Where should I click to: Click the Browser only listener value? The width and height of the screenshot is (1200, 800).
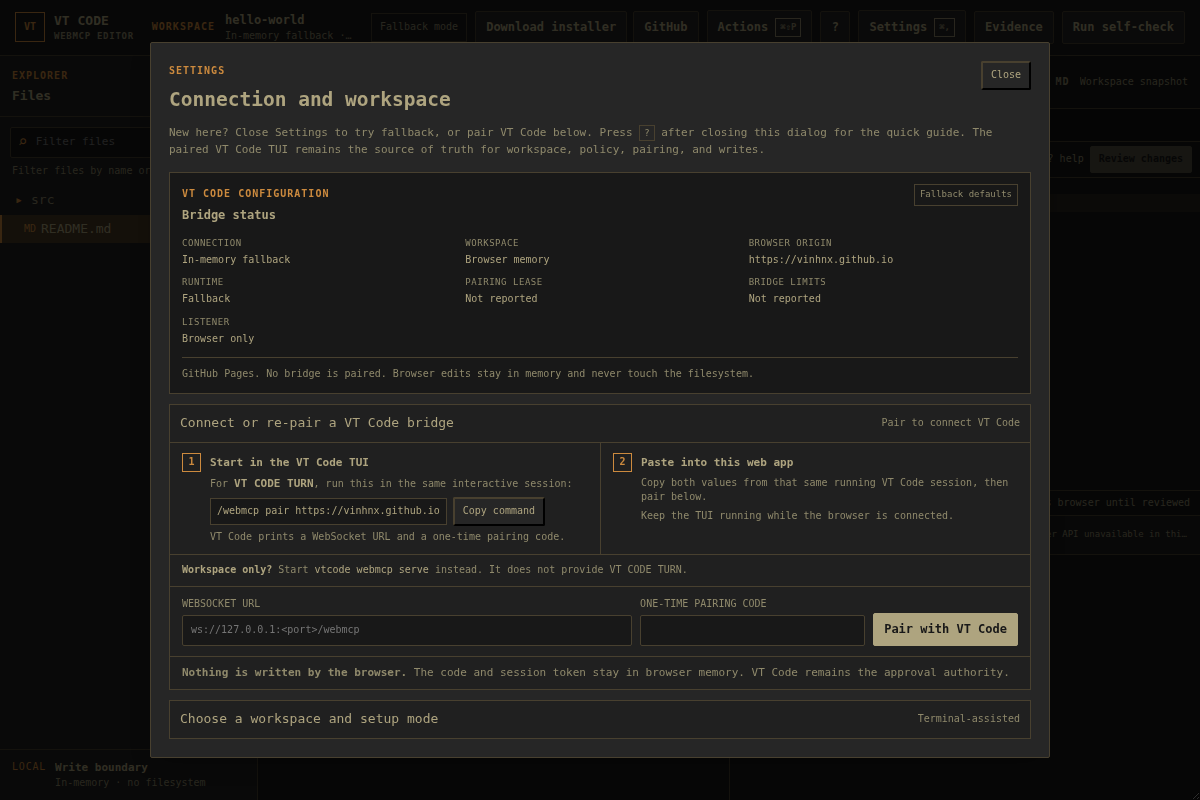tap(218, 339)
